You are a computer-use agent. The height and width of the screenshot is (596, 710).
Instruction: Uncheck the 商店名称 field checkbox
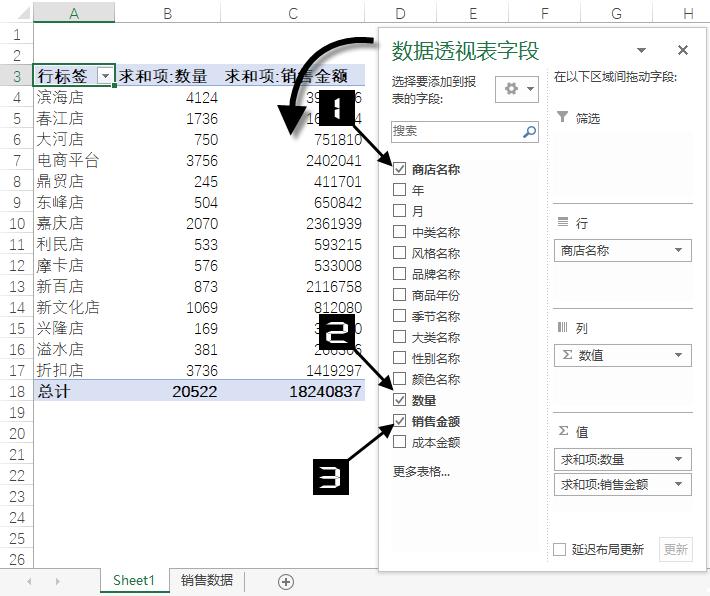tap(399, 169)
